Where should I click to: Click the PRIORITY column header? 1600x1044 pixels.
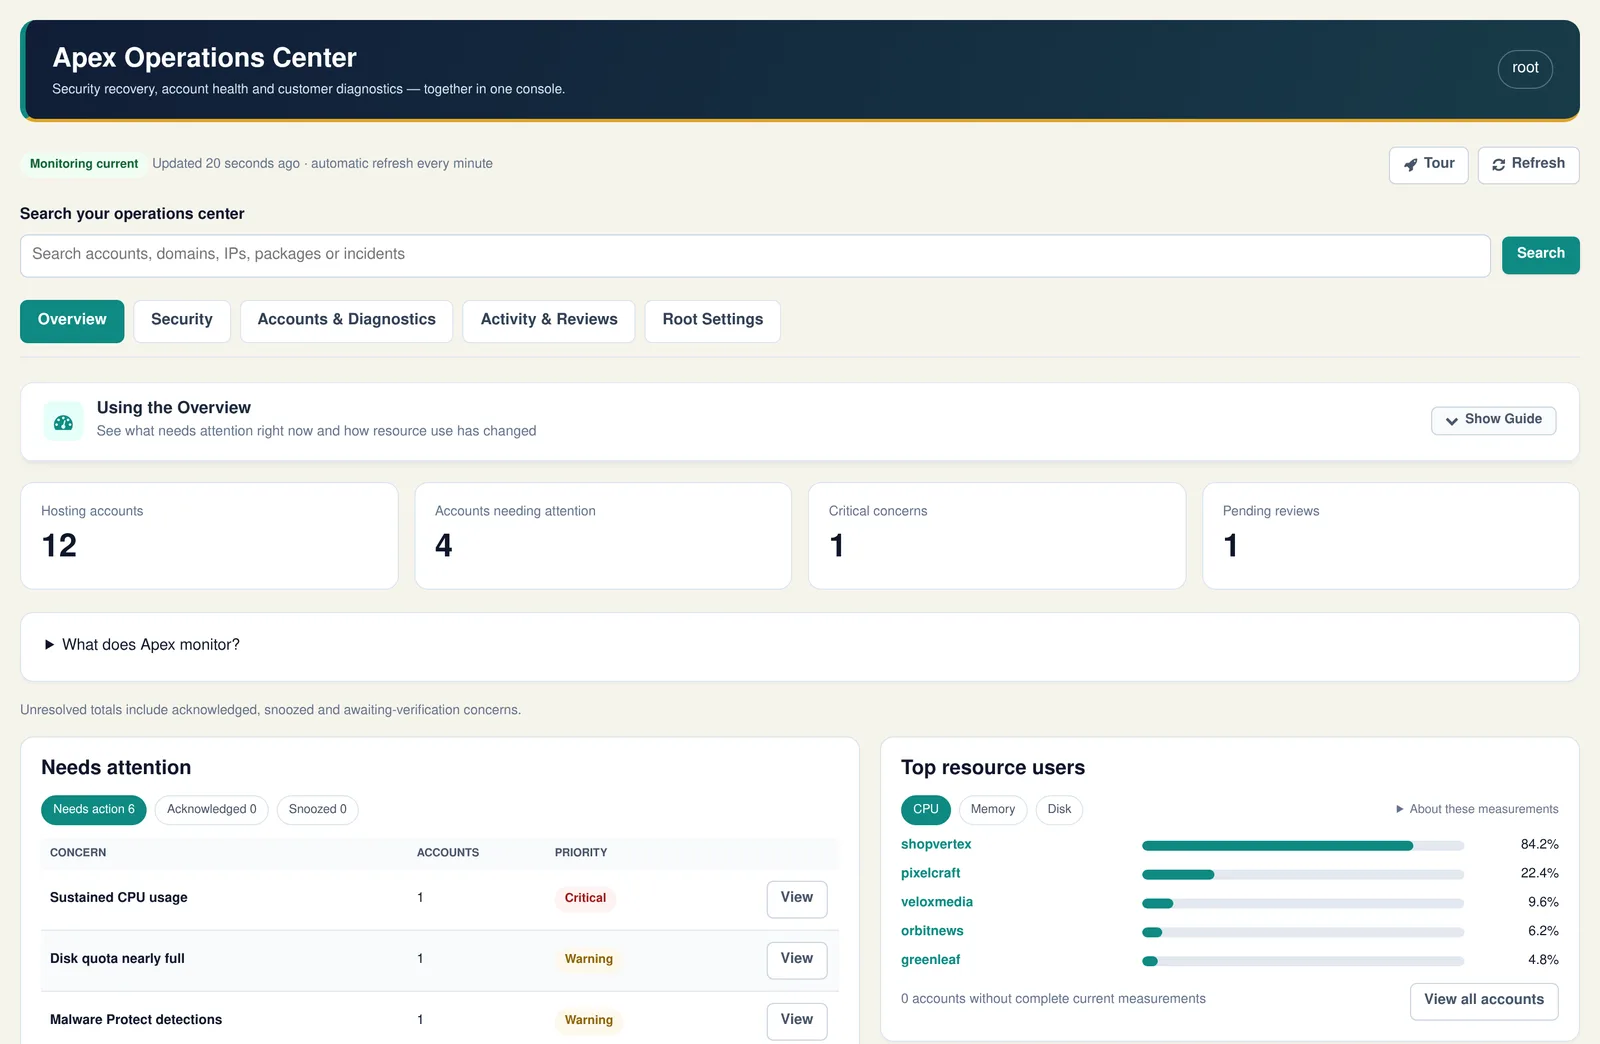click(x=581, y=853)
